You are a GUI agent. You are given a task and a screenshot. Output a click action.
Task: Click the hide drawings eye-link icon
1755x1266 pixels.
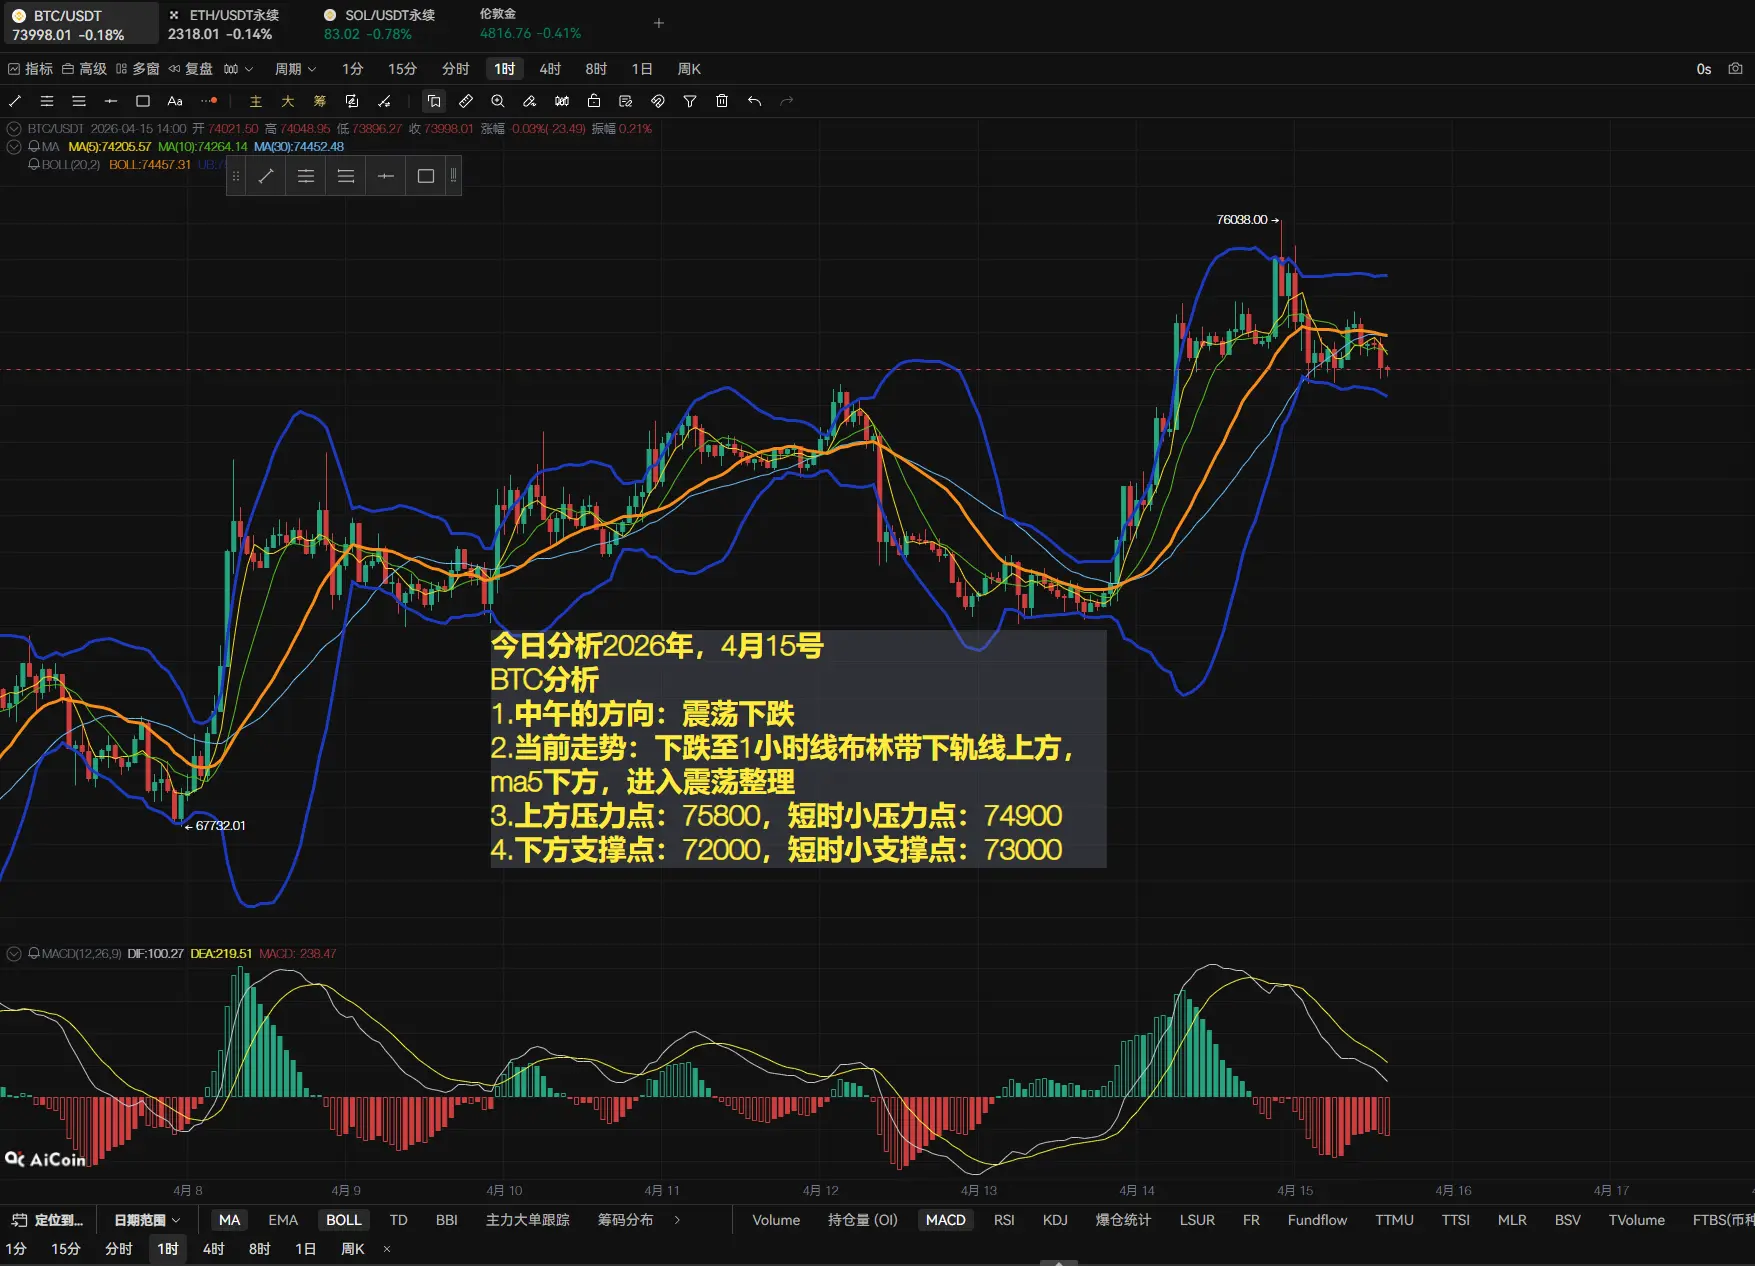658,101
